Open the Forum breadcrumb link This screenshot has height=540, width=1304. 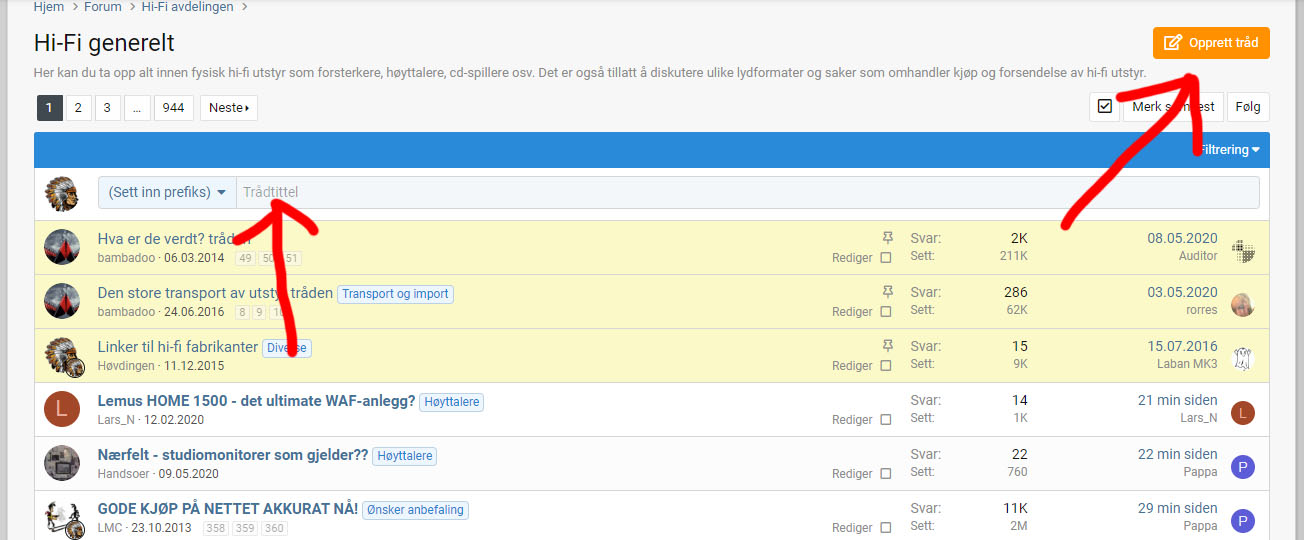click(103, 7)
